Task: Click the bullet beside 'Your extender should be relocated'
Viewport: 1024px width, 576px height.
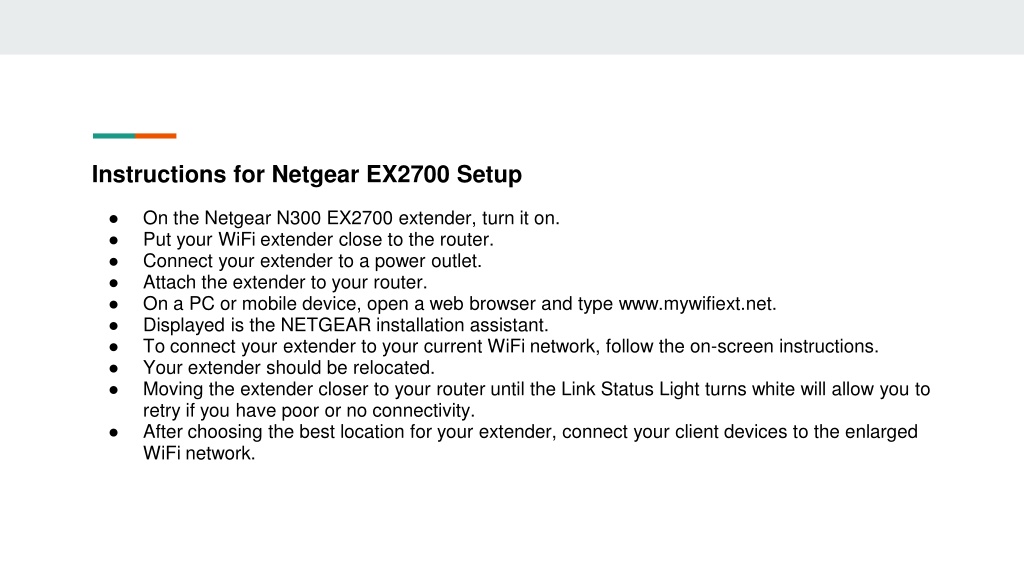Action: pos(114,369)
